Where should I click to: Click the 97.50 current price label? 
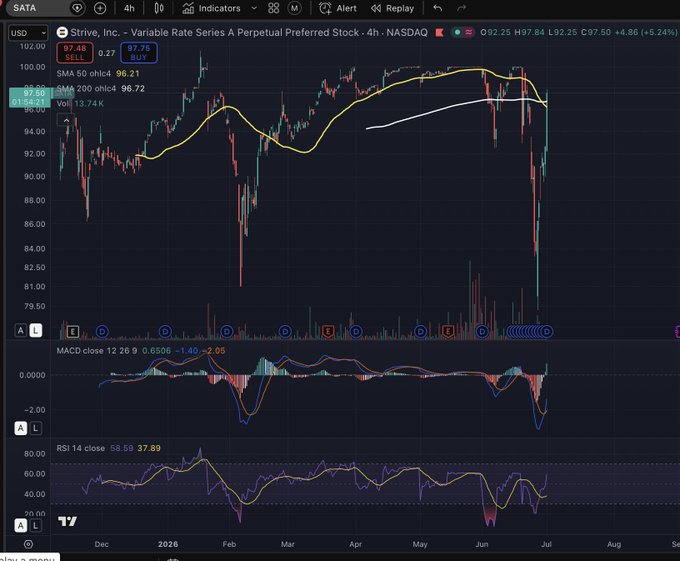29,97
